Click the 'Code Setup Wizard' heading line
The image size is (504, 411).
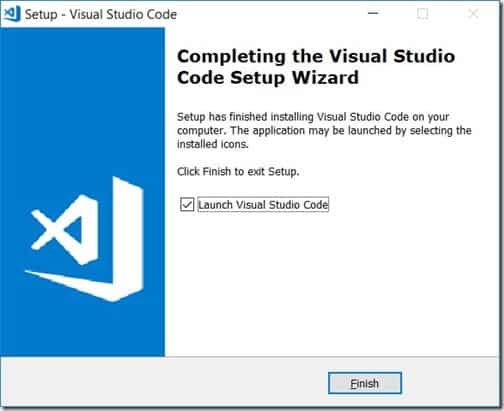268,78
